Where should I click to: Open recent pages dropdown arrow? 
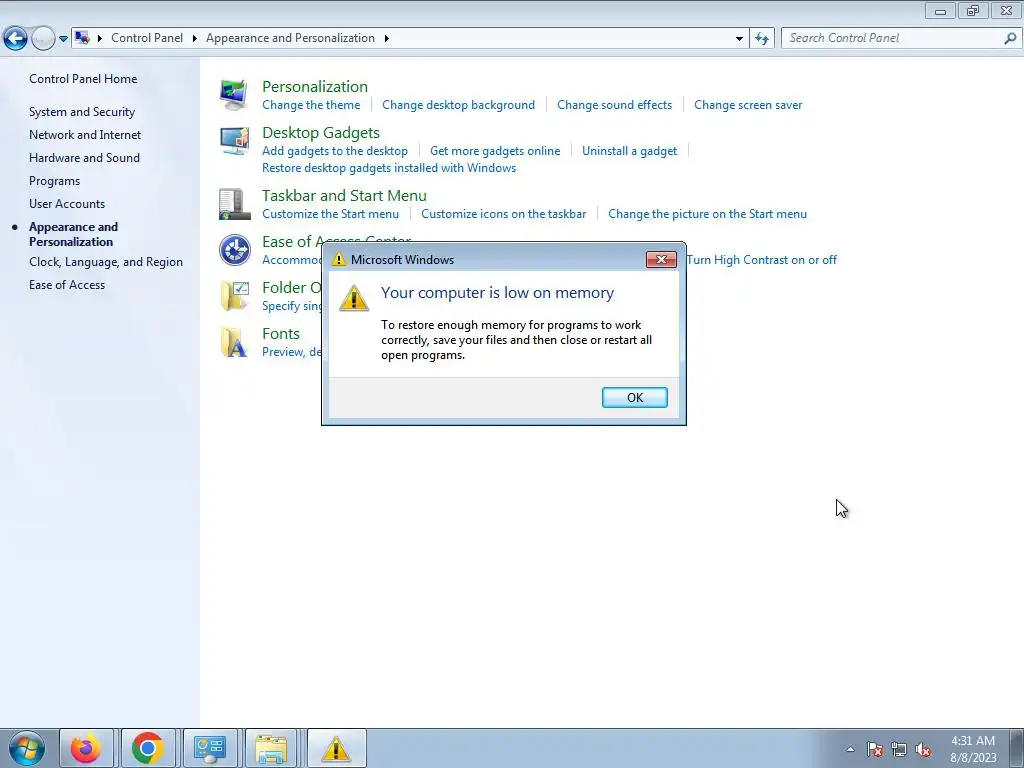coord(63,39)
